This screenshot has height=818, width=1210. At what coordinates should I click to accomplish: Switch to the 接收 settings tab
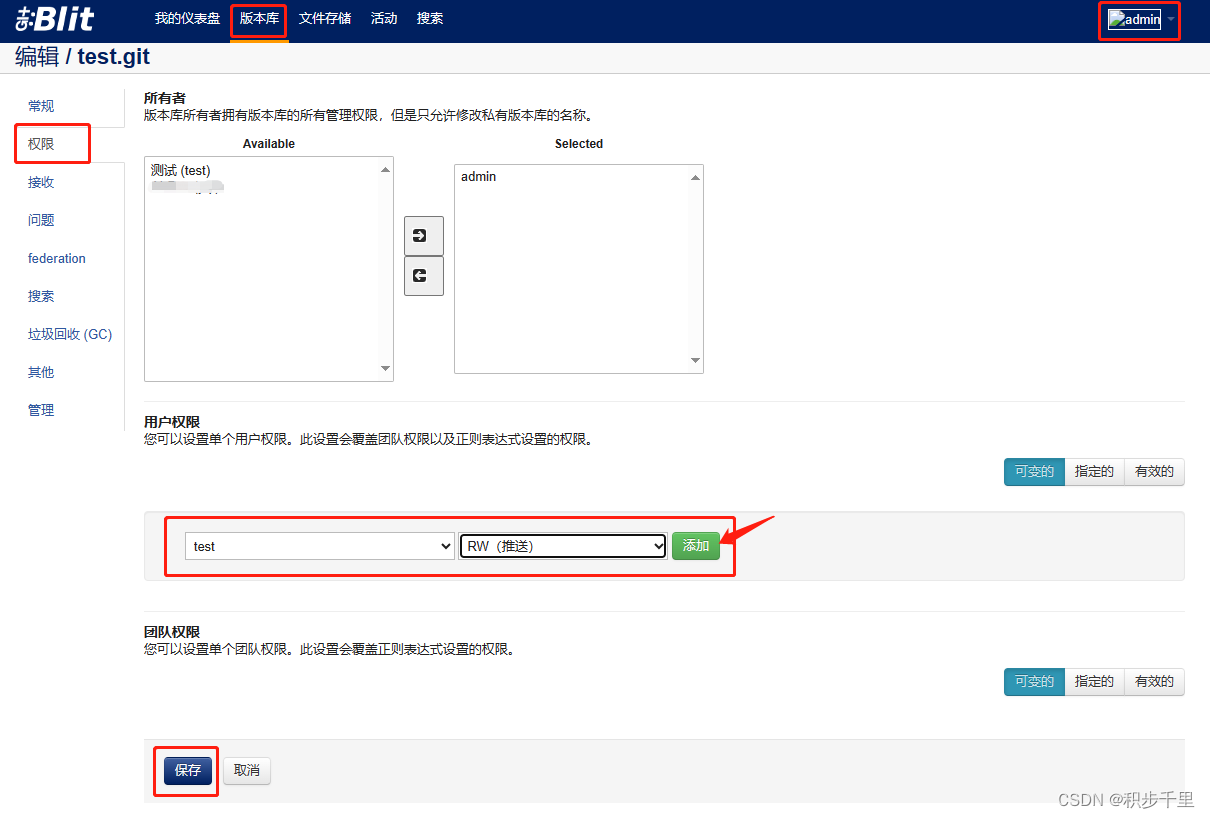tap(41, 182)
